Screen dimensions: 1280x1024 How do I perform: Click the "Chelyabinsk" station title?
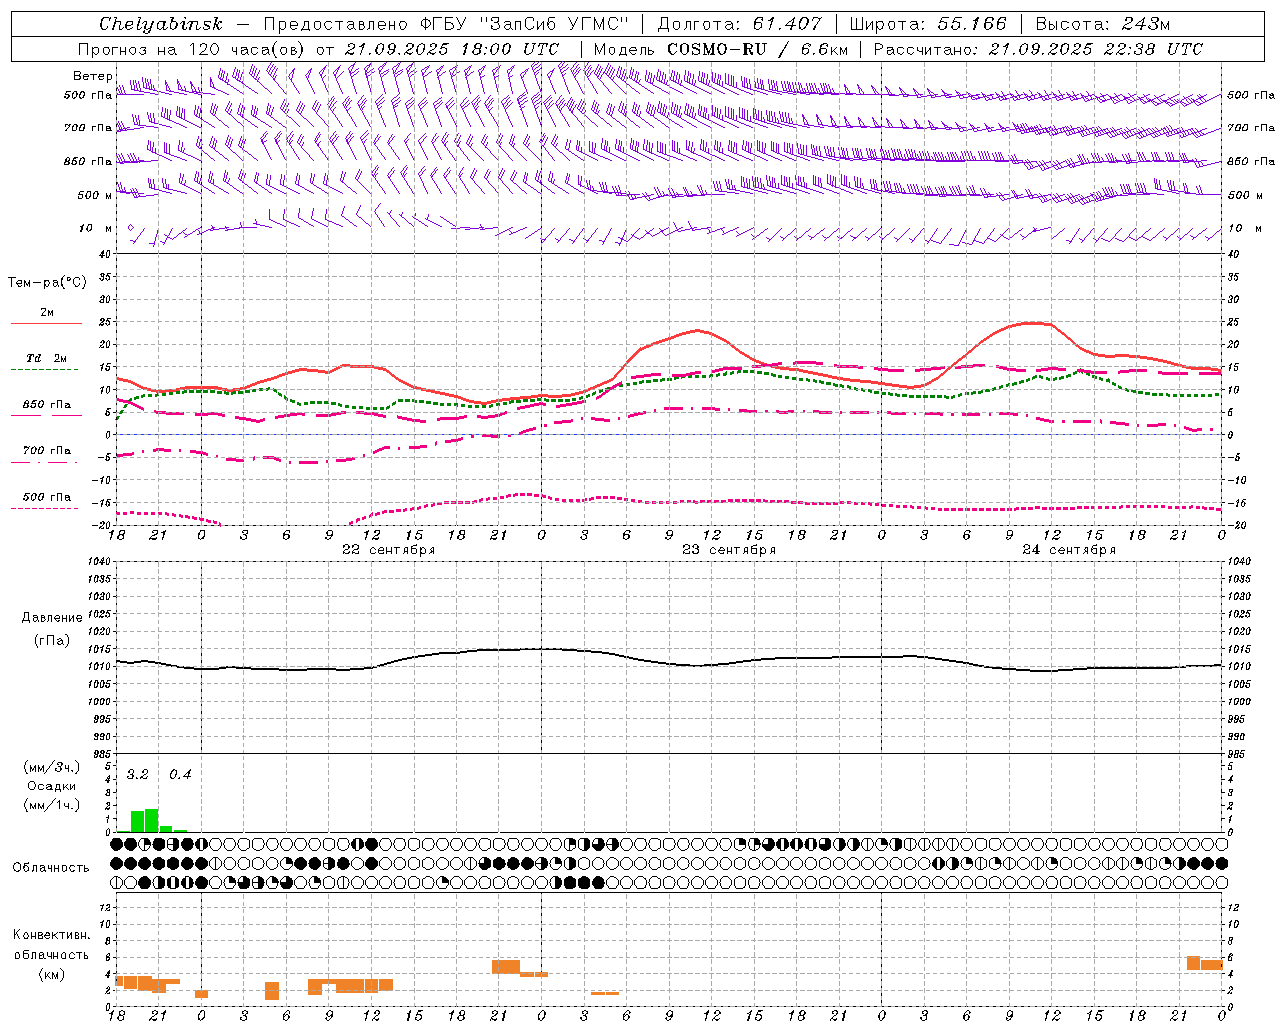(x=161, y=24)
